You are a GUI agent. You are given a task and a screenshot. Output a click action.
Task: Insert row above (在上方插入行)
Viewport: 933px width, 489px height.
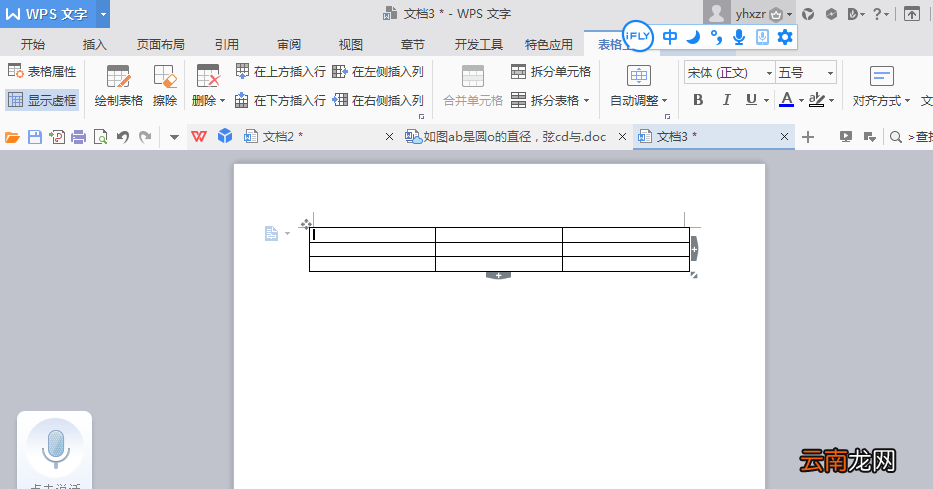point(280,71)
